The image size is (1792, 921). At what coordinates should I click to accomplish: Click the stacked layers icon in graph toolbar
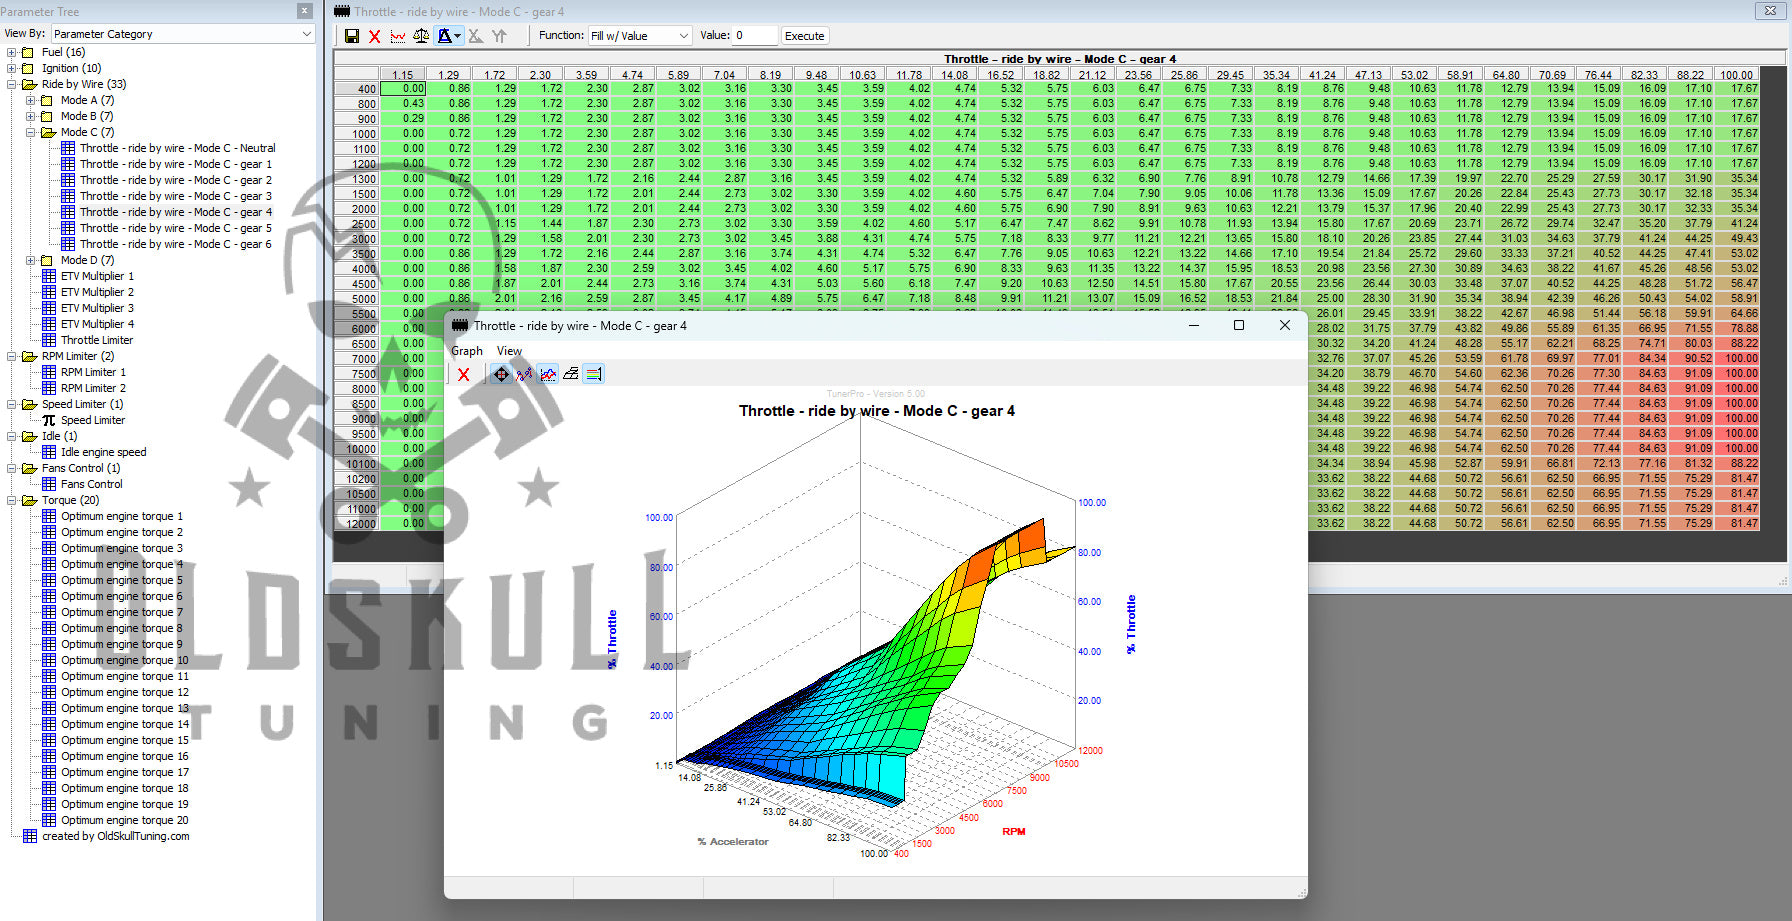pyautogui.click(x=571, y=374)
